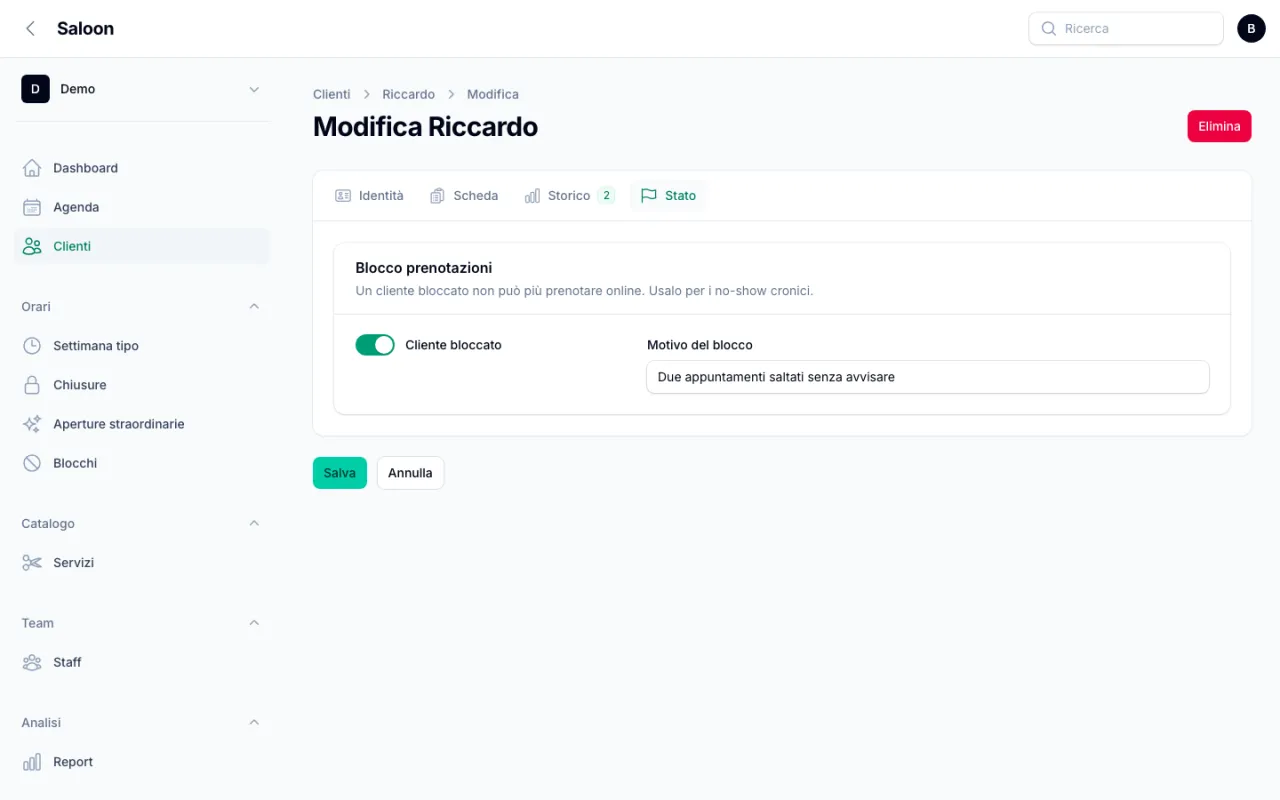Click the magnifier icon in search box
This screenshot has height=800, width=1280.
tap(1049, 29)
